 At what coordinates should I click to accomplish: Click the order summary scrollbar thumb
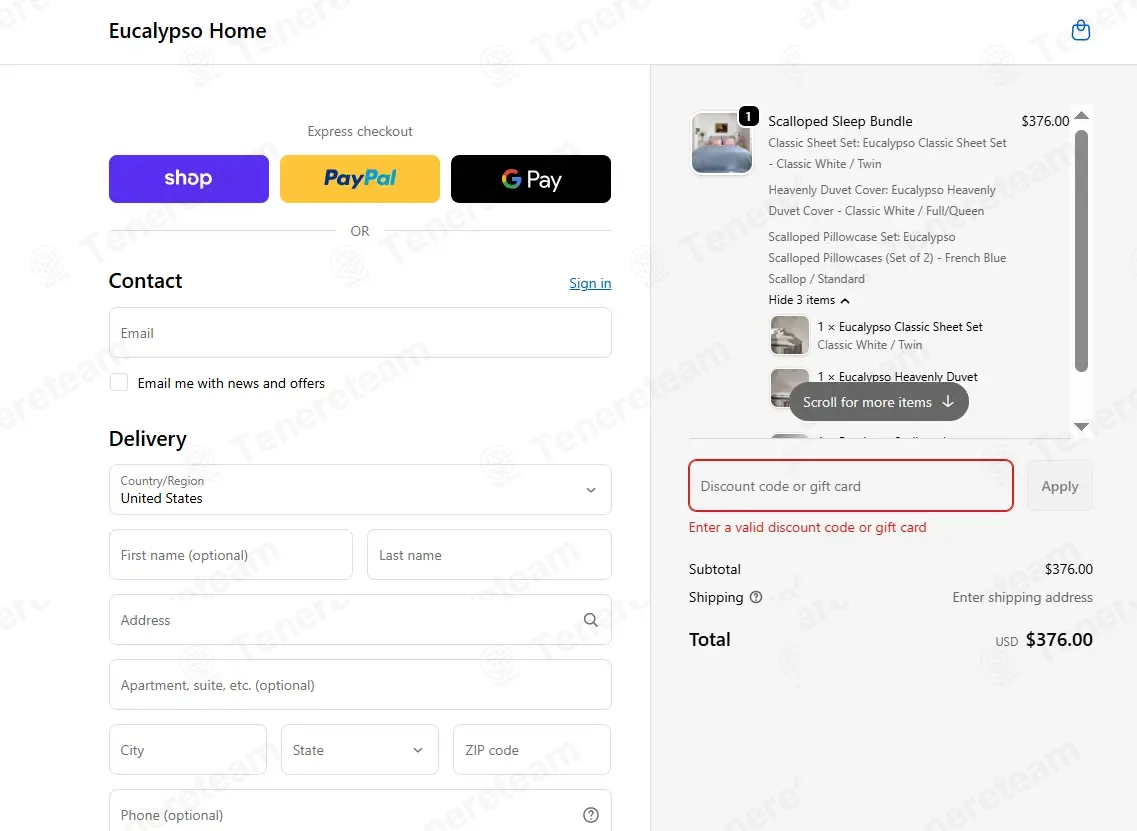tap(1081, 251)
